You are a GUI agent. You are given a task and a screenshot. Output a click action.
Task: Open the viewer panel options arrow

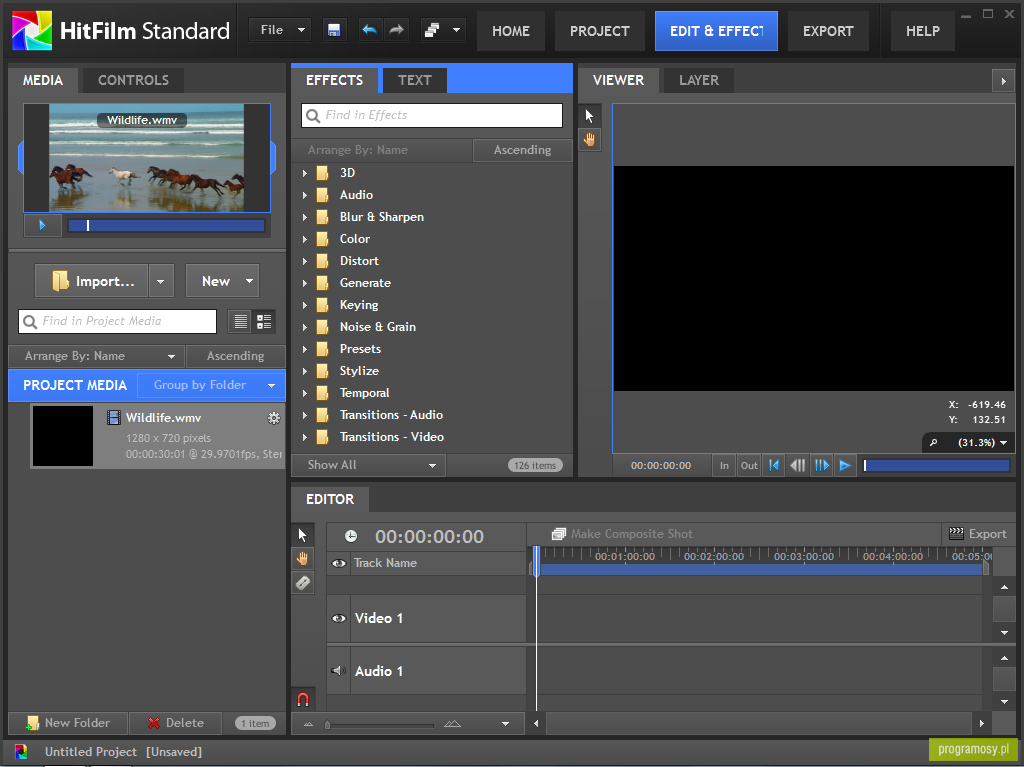tap(1003, 81)
